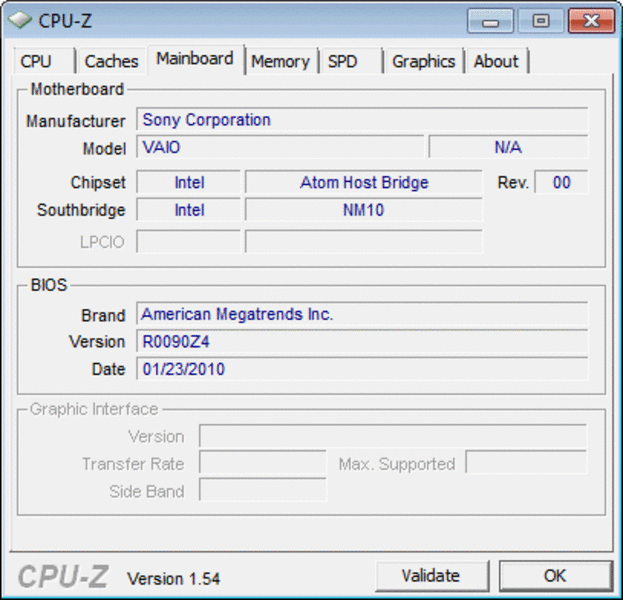The image size is (623, 600).
Task: Click the BIOS Date 01/23/2010 field
Action: [362, 369]
